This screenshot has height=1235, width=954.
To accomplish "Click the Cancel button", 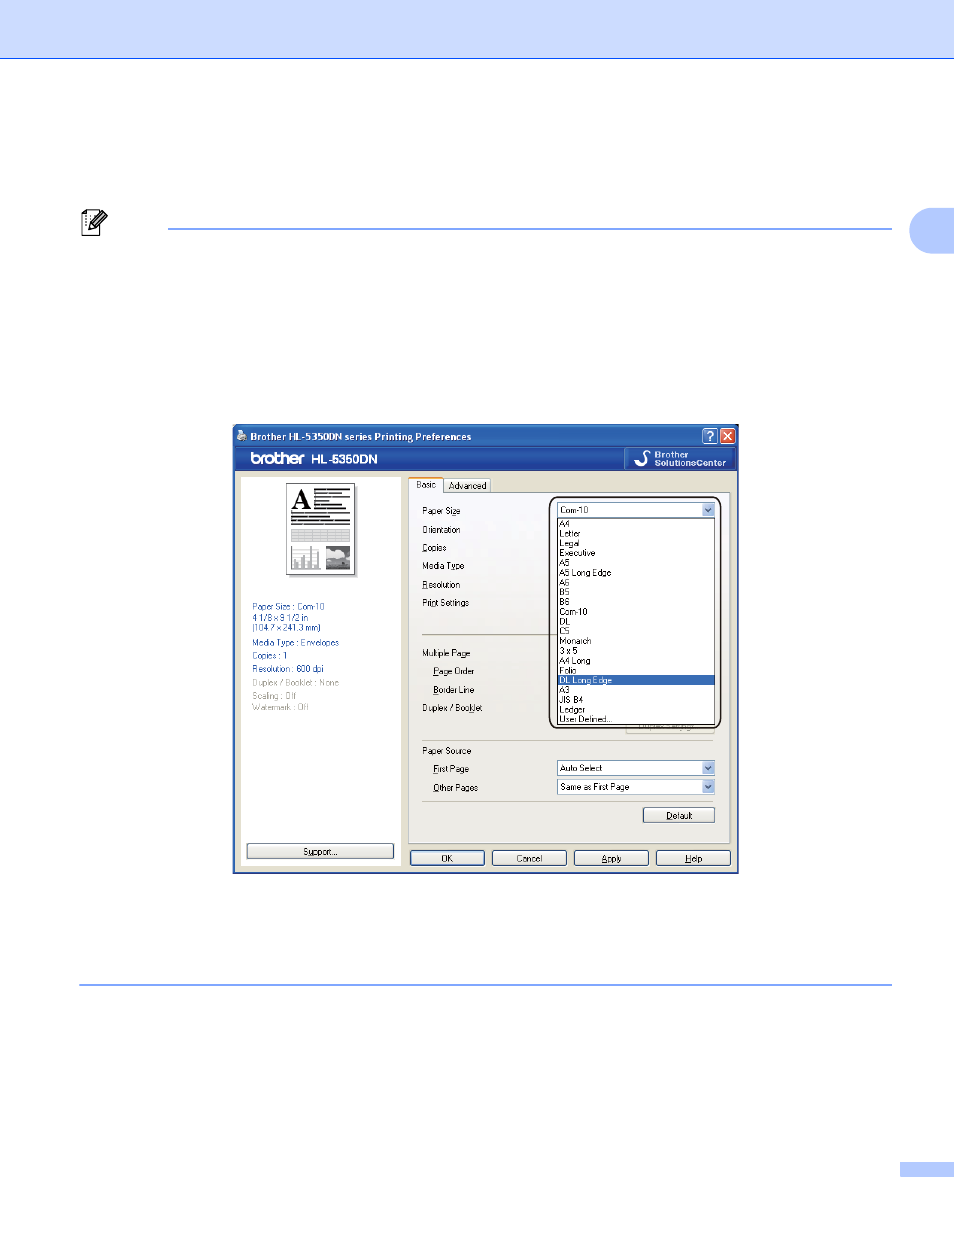I will [529, 859].
